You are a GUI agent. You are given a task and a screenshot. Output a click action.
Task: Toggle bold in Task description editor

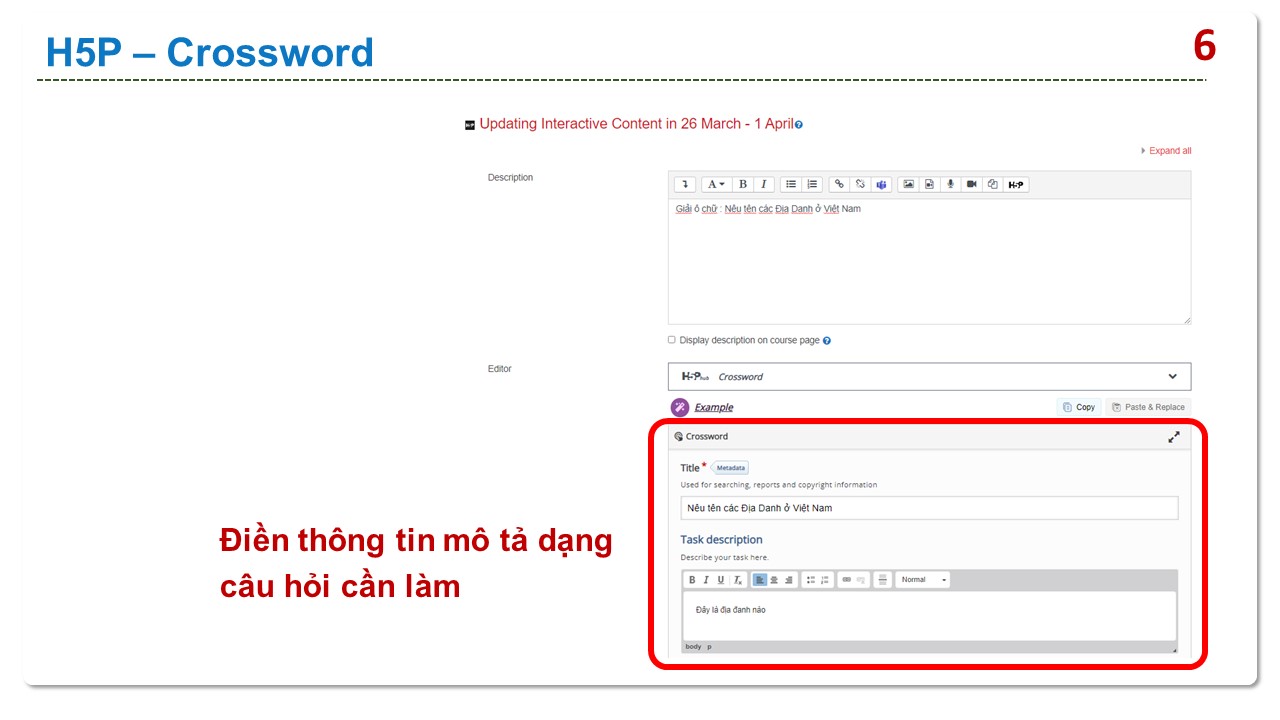click(692, 580)
